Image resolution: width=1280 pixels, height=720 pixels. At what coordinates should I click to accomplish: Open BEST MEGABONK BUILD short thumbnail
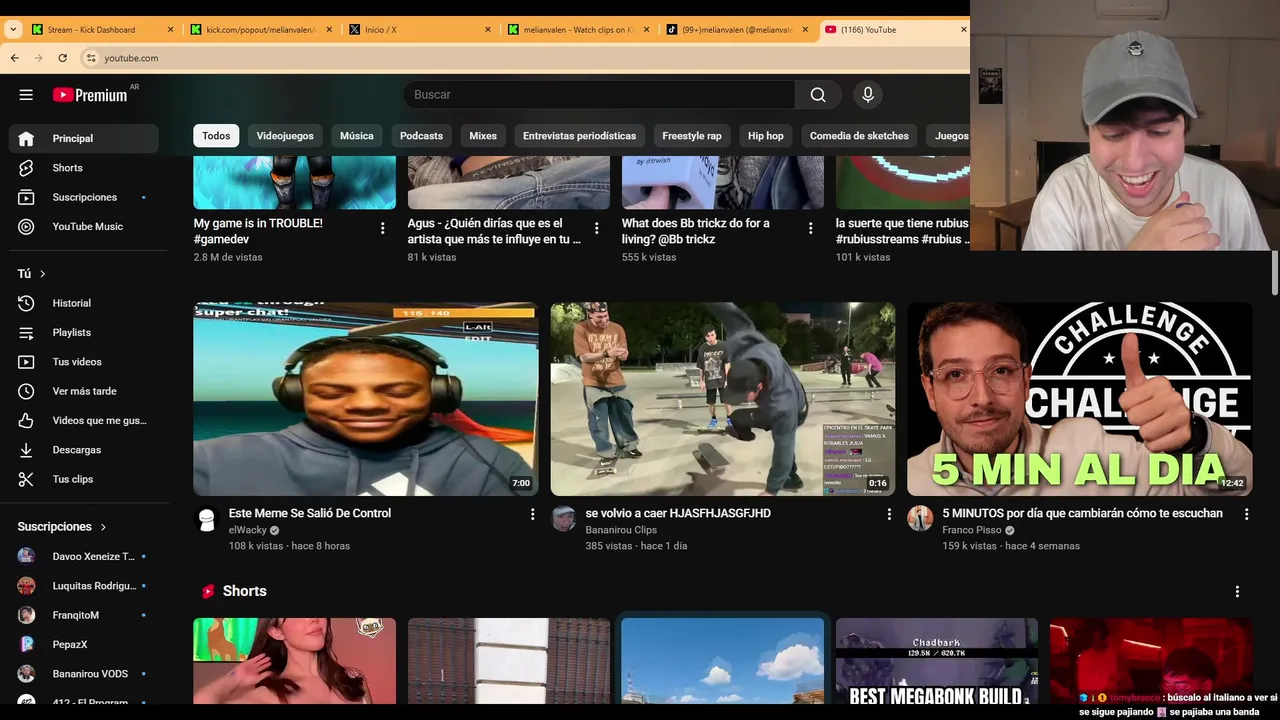[937, 662]
